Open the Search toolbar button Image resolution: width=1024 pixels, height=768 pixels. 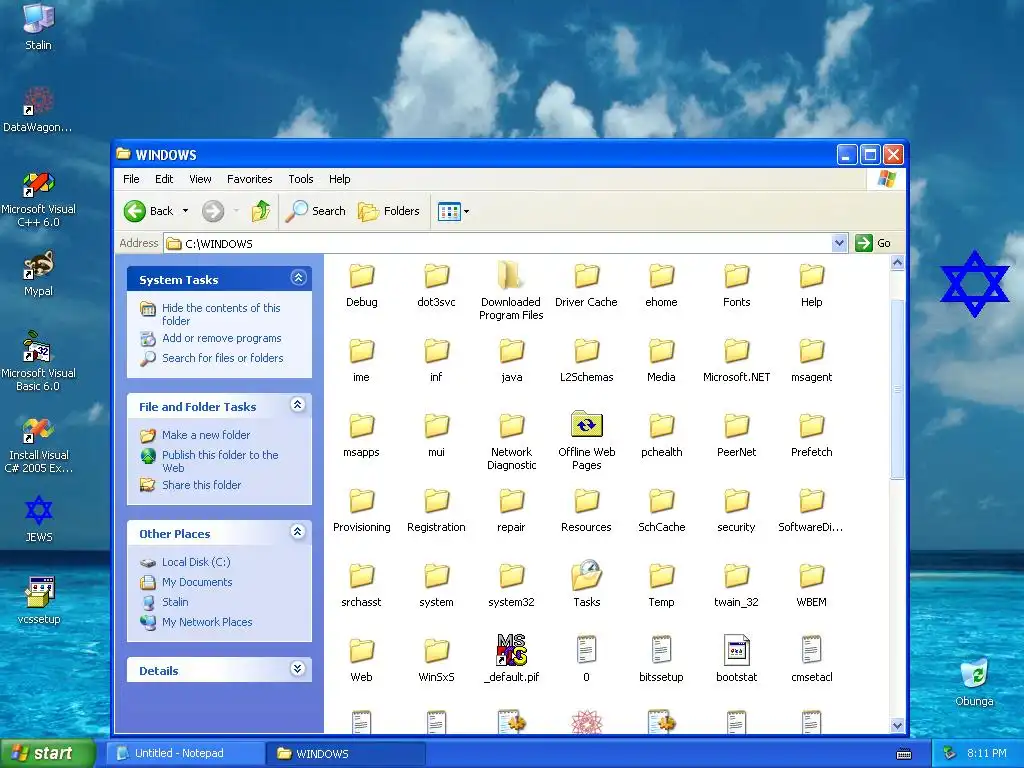point(316,211)
